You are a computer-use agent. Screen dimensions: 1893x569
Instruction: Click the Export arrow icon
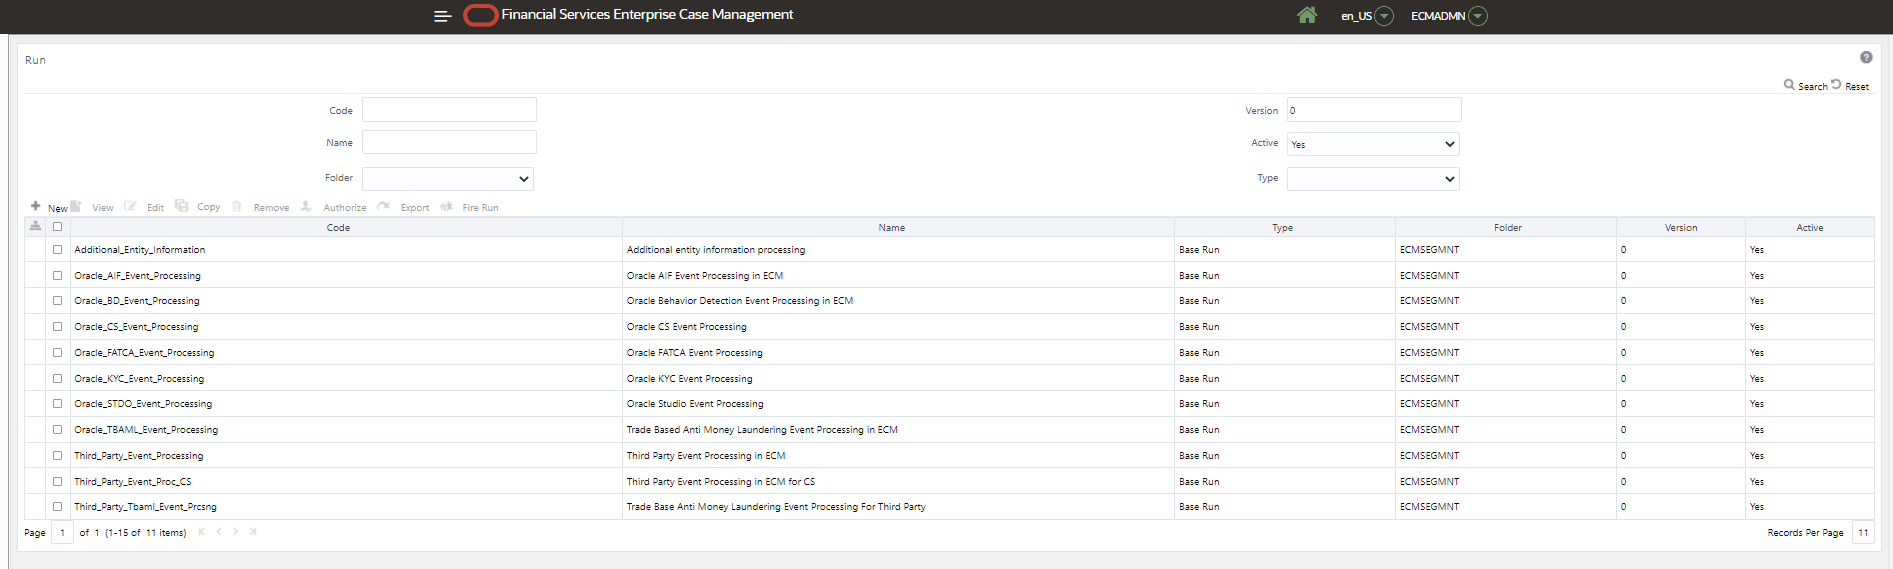[x=383, y=206]
